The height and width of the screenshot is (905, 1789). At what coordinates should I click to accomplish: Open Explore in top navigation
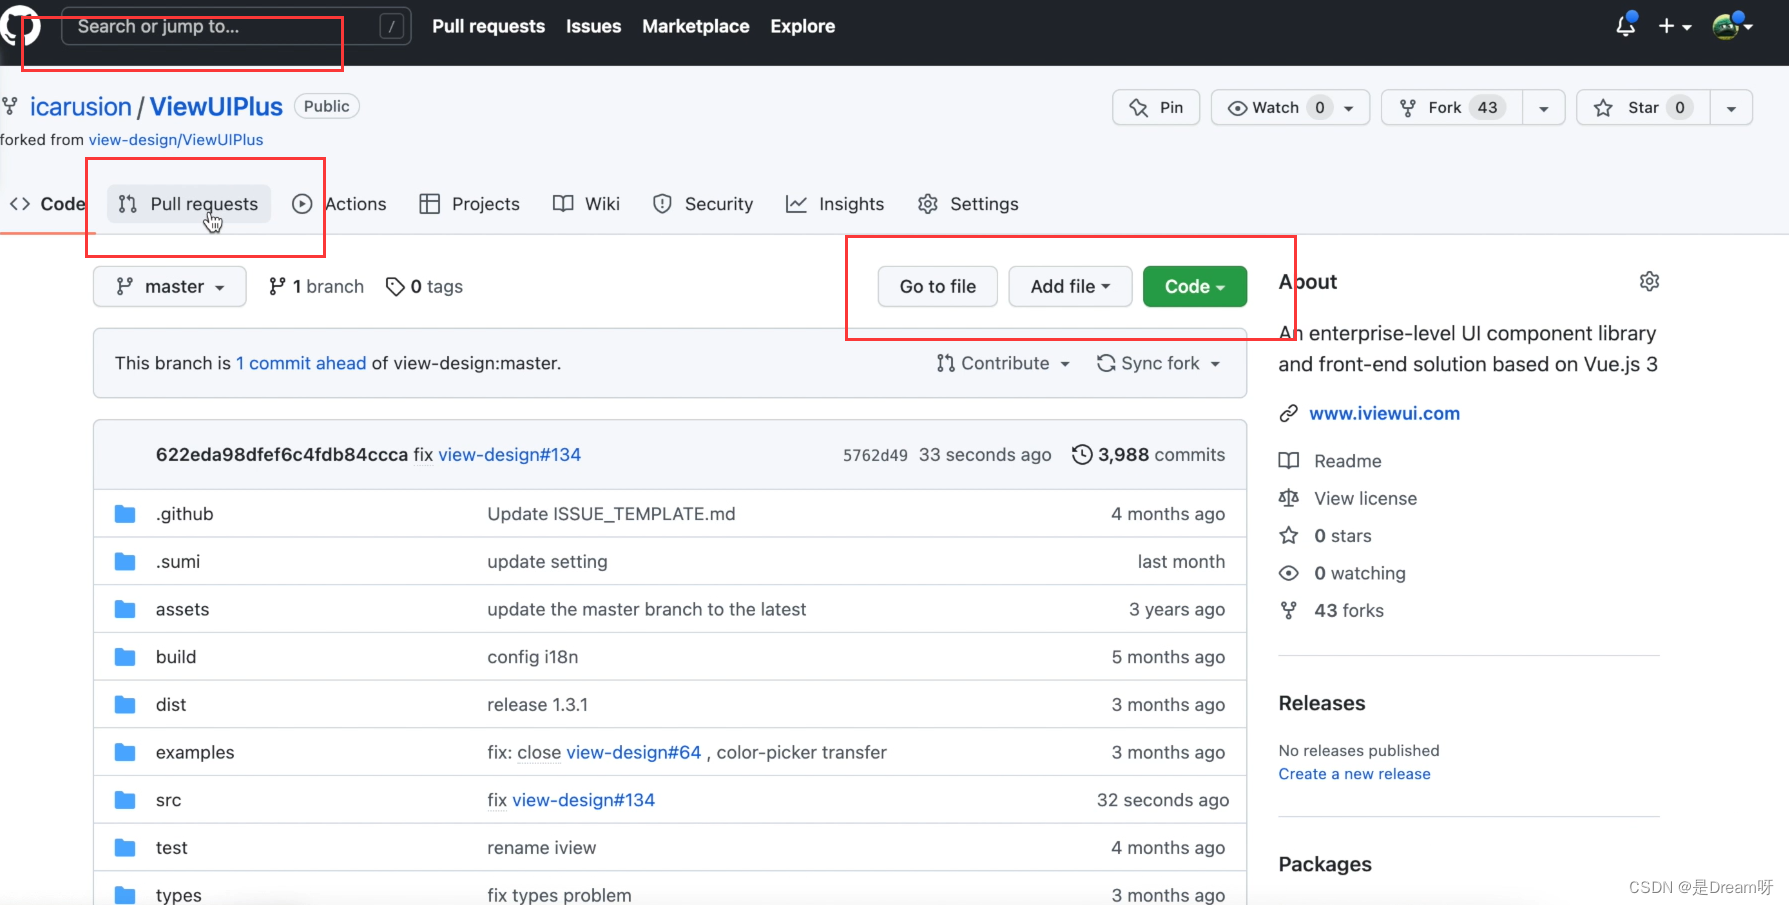pos(802,26)
